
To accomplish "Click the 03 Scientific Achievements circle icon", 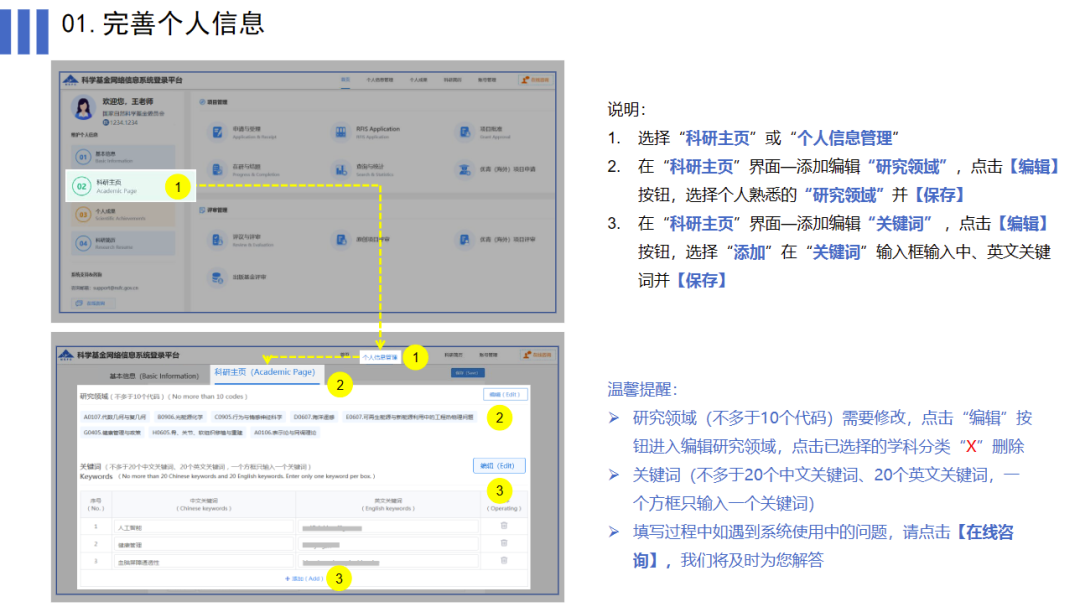I will (83, 214).
